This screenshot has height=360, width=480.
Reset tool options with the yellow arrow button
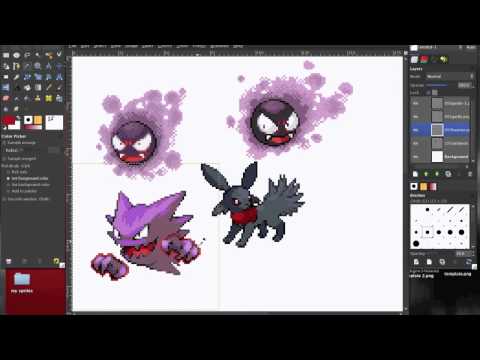pos(56,261)
